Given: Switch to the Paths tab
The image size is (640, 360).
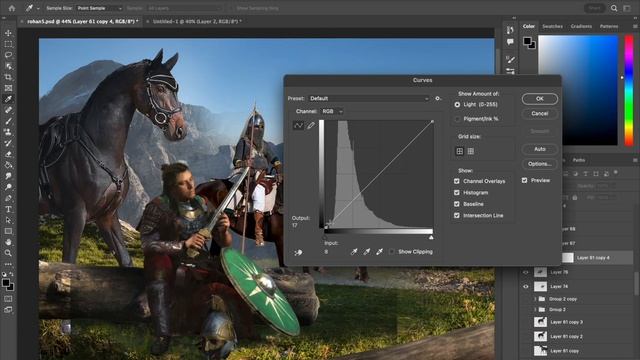Looking at the screenshot, I should click(579, 160).
